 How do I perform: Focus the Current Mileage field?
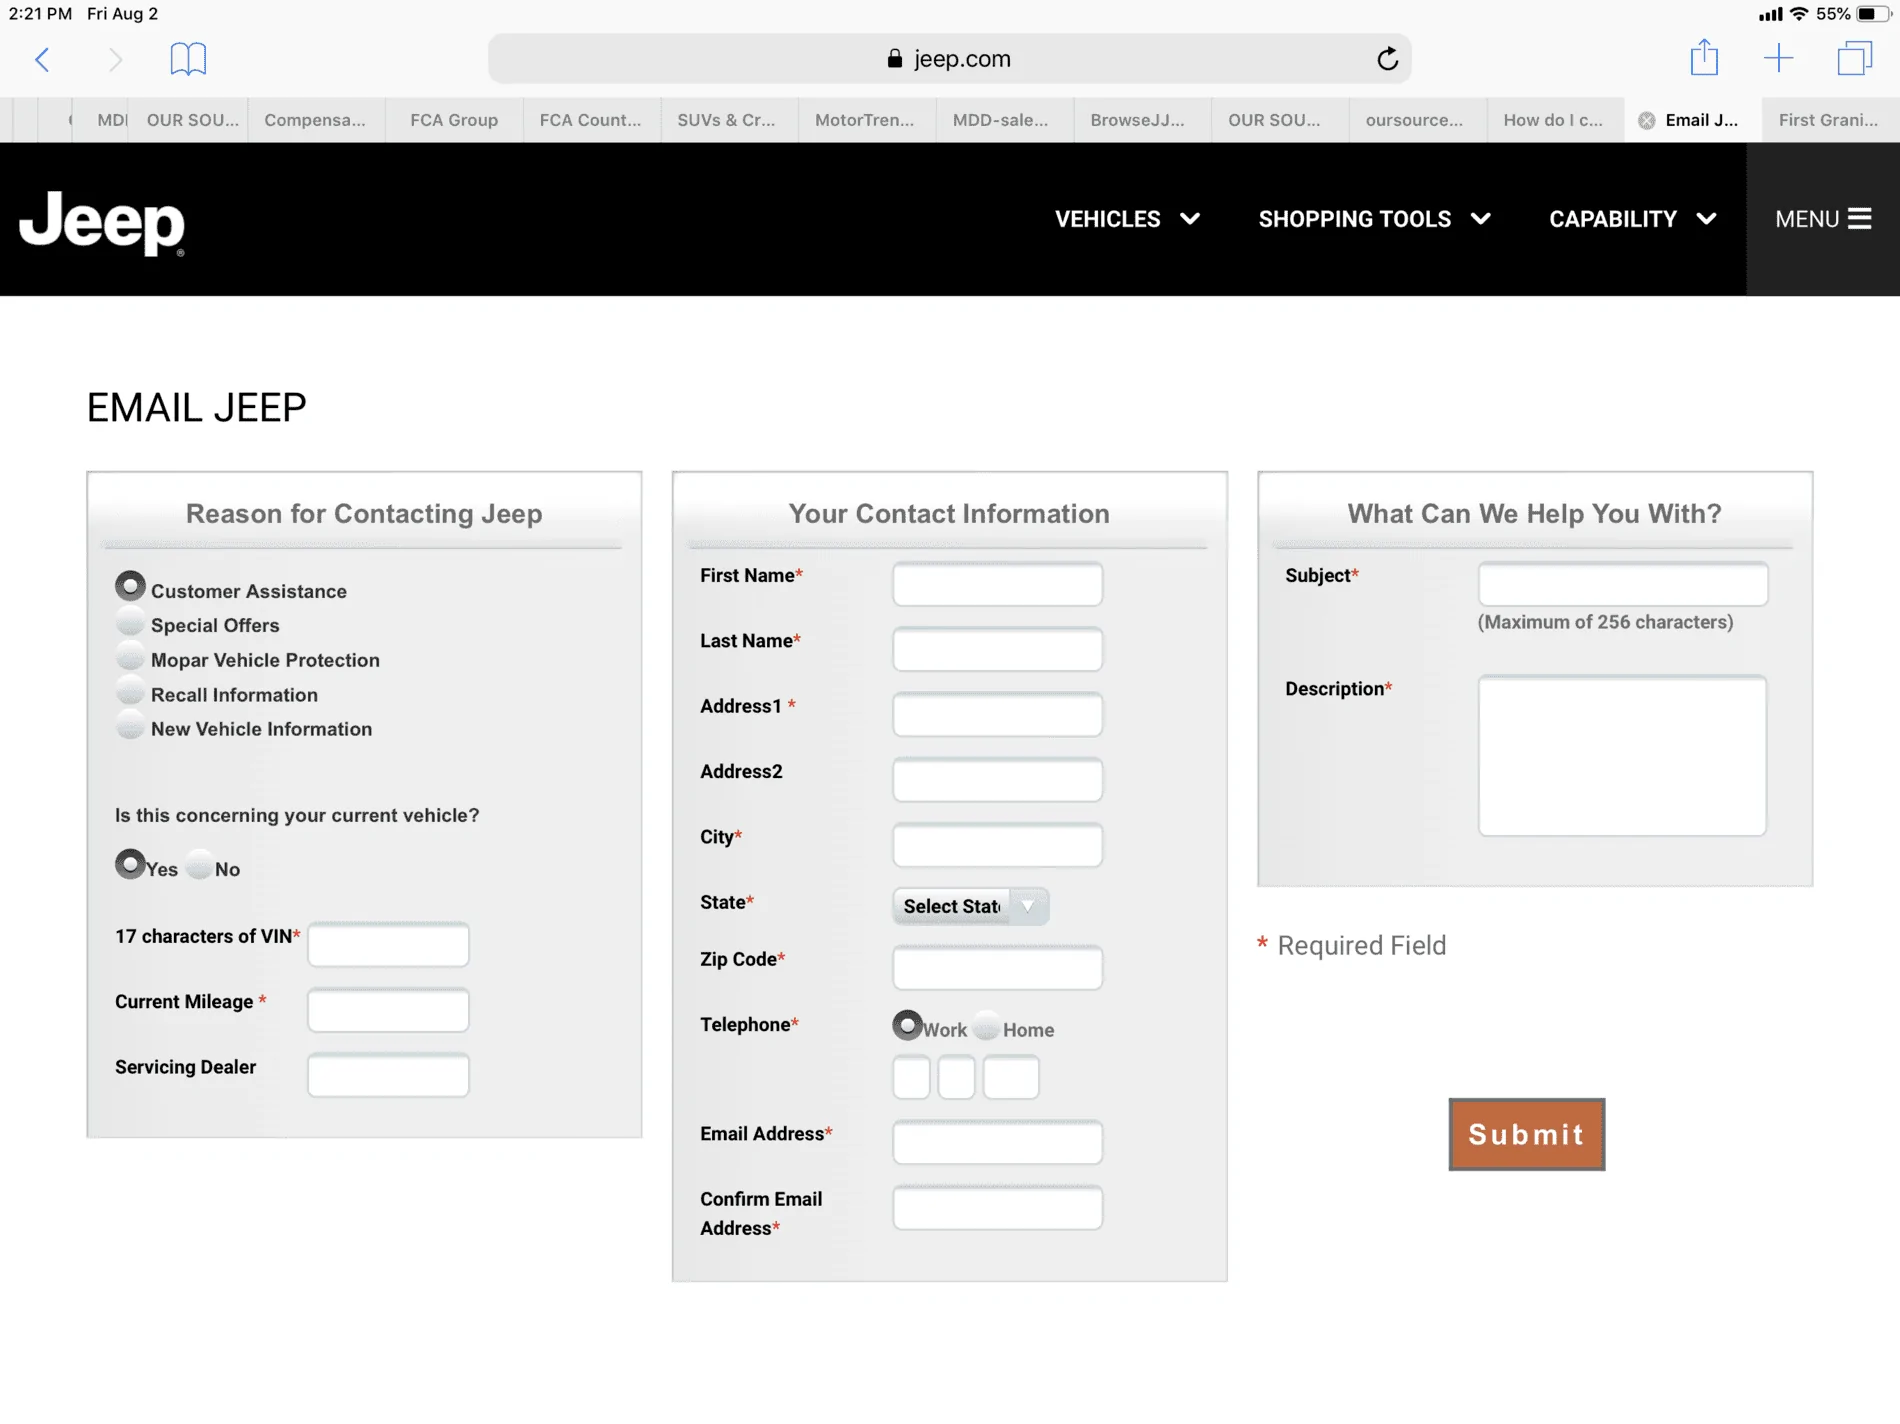coord(388,1010)
